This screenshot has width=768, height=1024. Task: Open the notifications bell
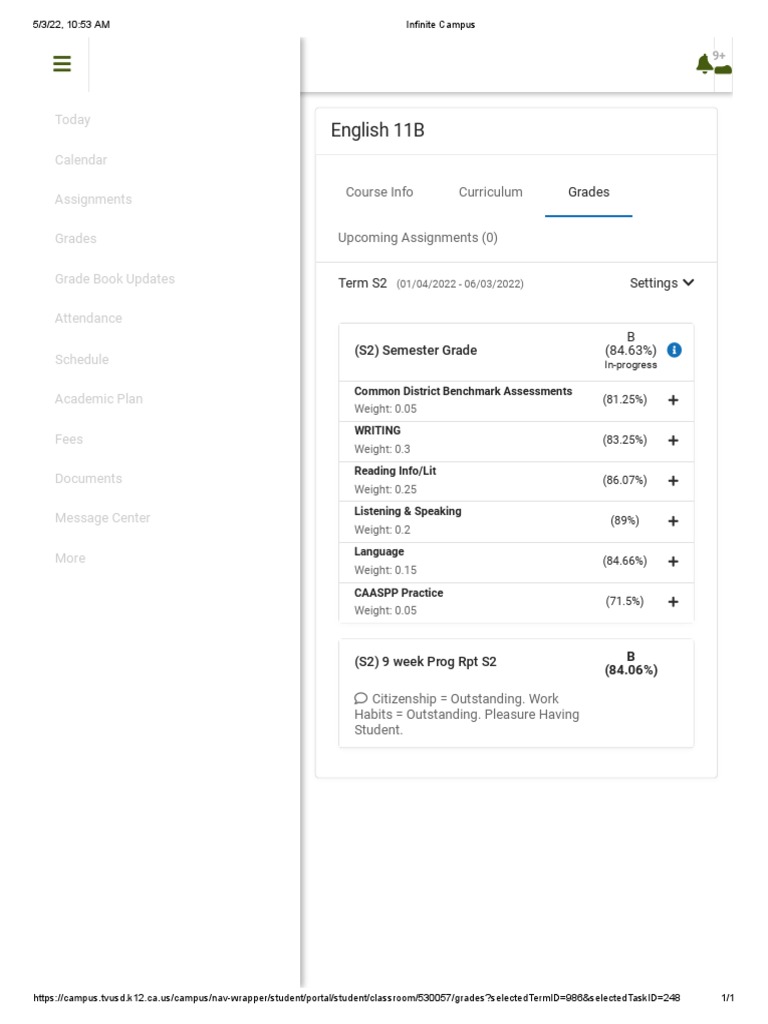pyautogui.click(x=705, y=65)
